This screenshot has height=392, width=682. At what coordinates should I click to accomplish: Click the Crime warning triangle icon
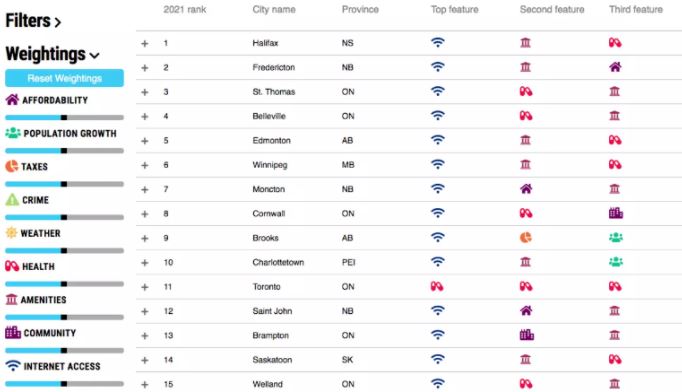pos(12,200)
